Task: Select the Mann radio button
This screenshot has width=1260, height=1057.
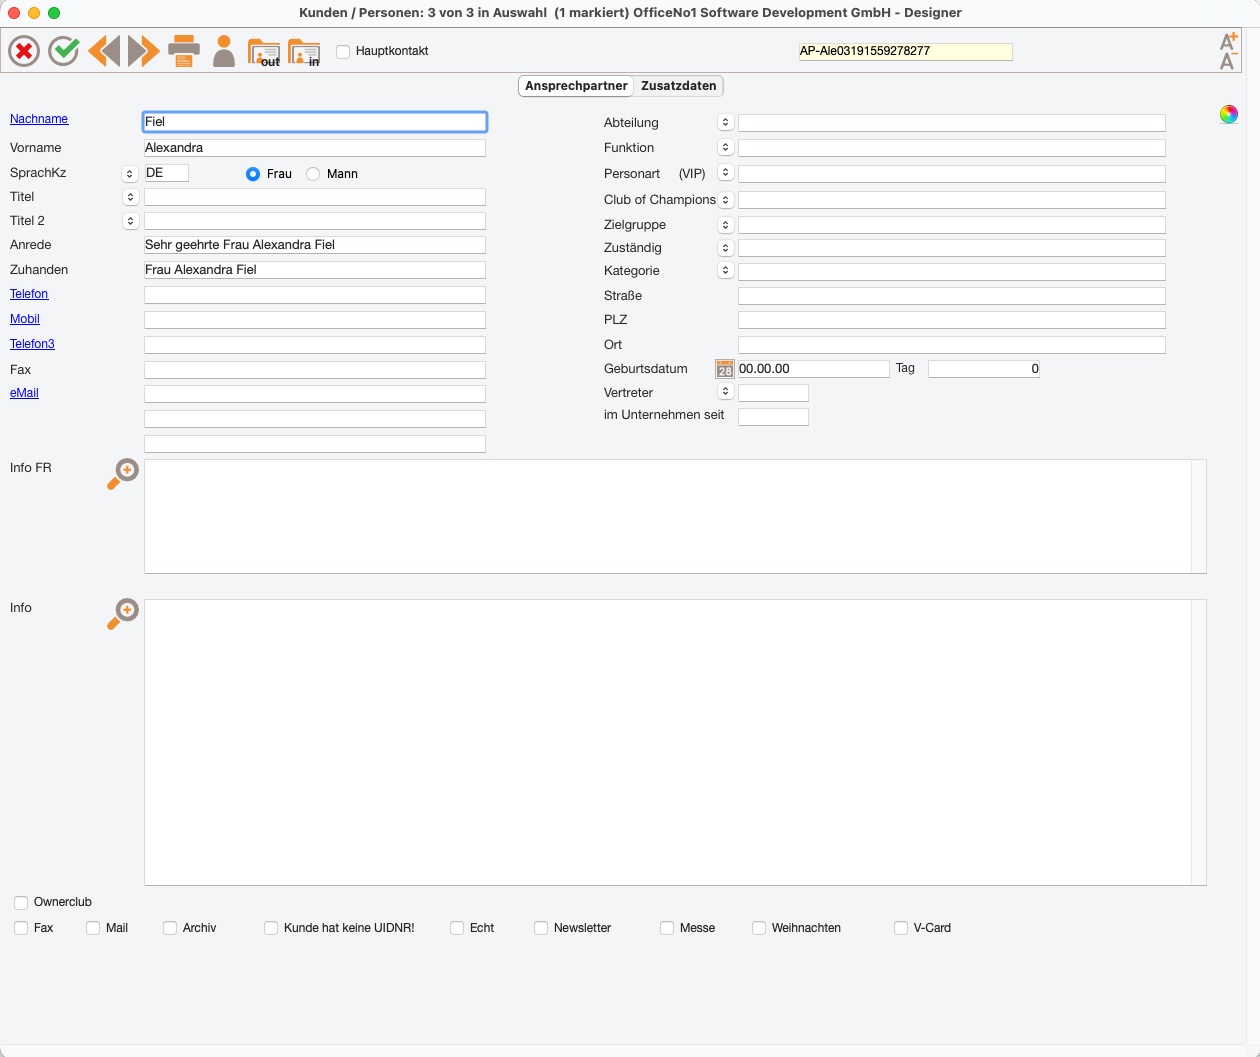Action: [x=313, y=174]
